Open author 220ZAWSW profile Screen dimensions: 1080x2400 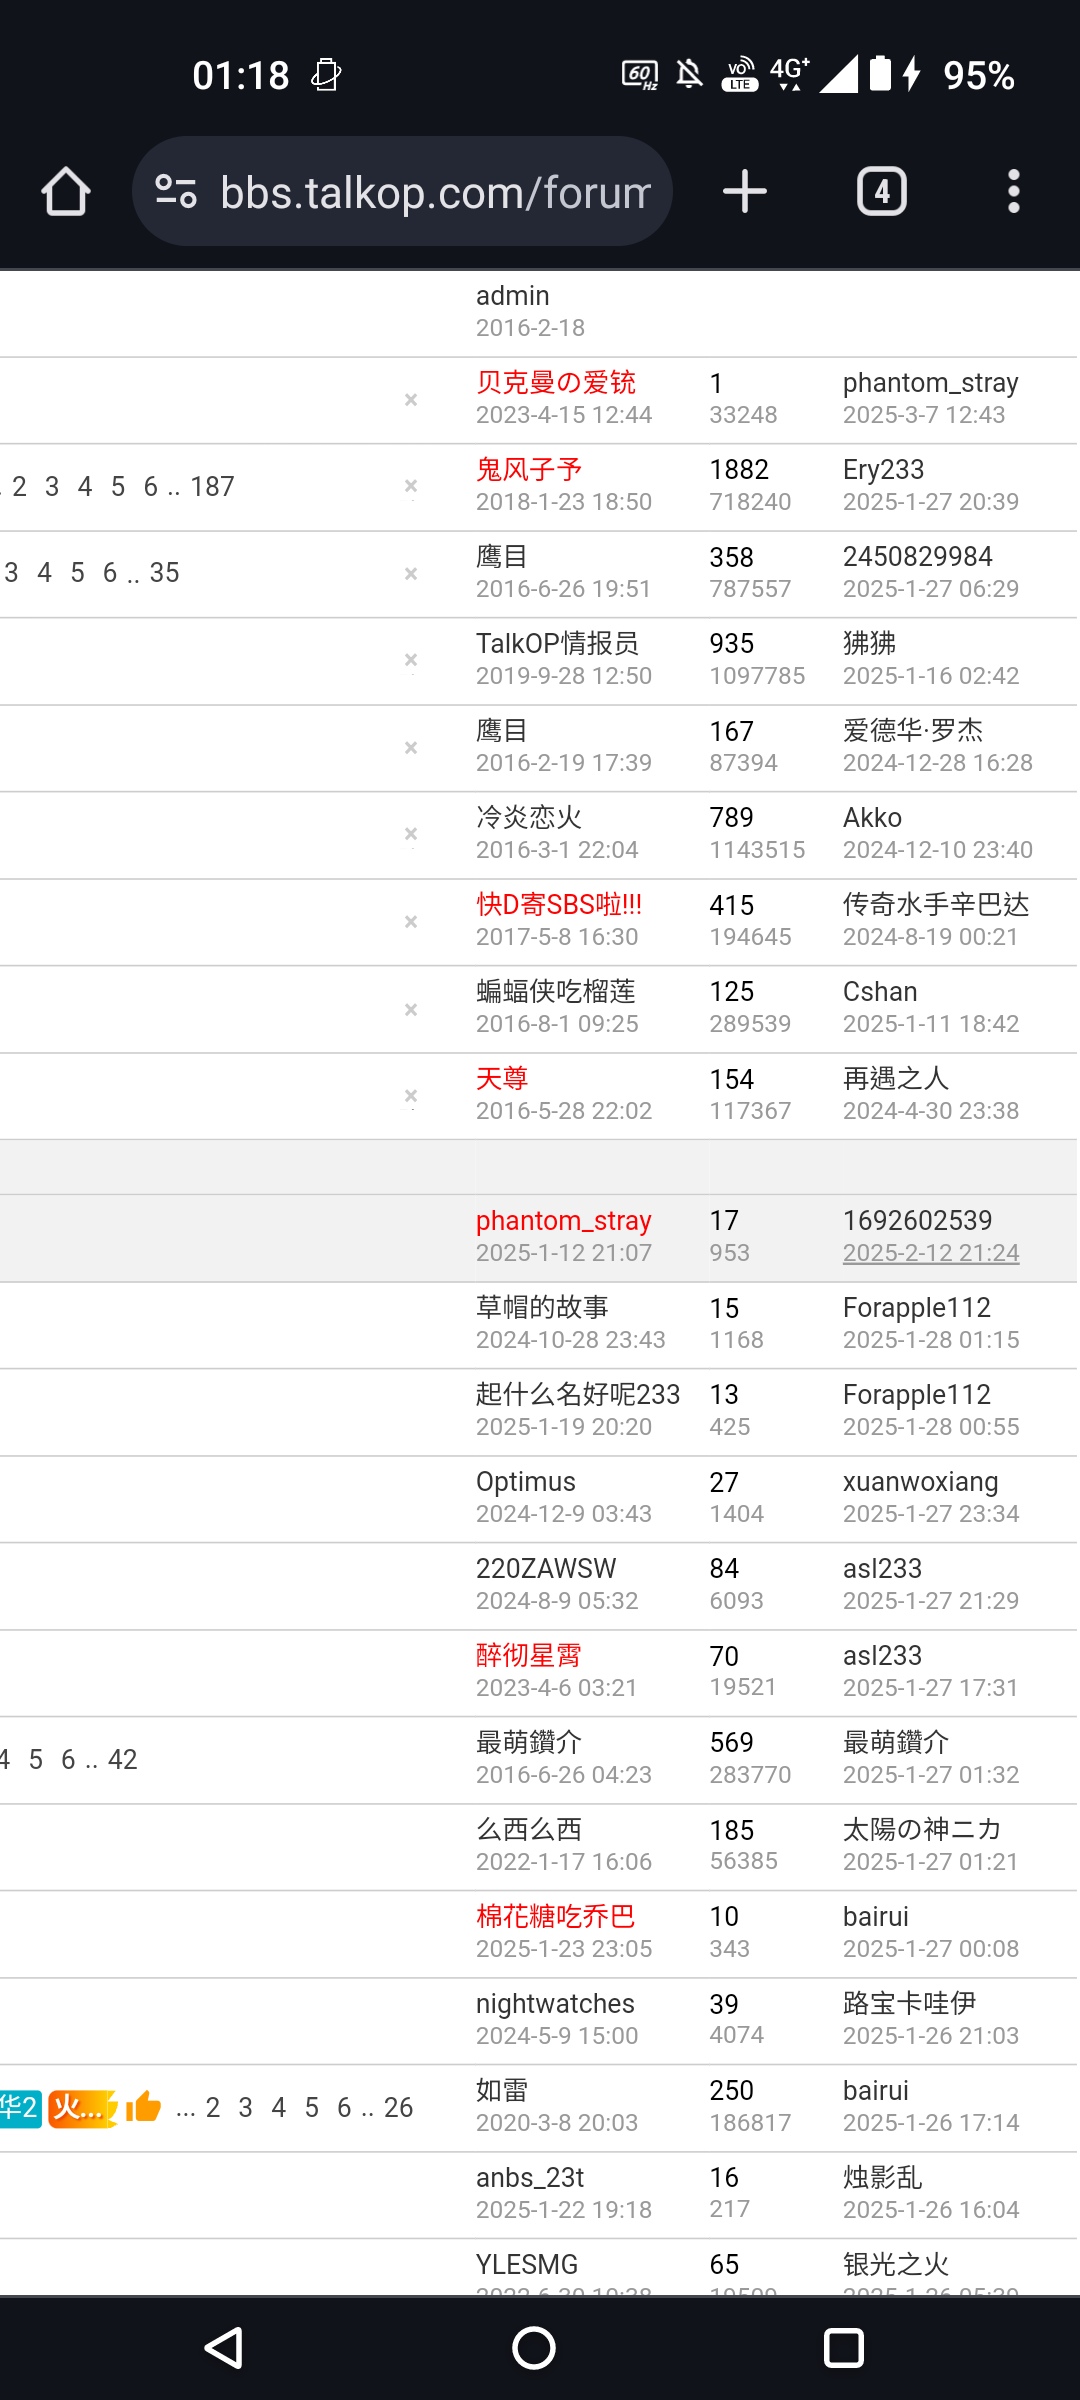point(546,1568)
